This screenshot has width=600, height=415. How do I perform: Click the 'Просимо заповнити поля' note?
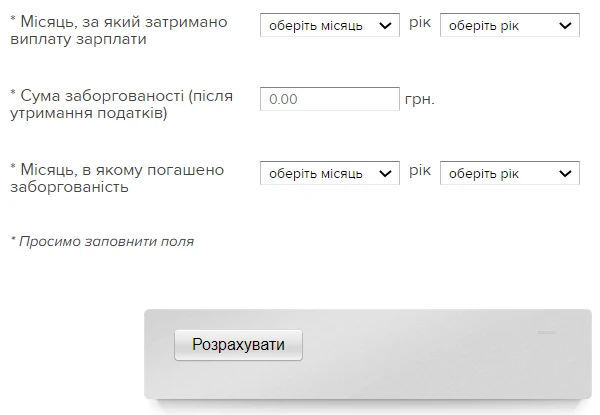pyautogui.click(x=102, y=241)
